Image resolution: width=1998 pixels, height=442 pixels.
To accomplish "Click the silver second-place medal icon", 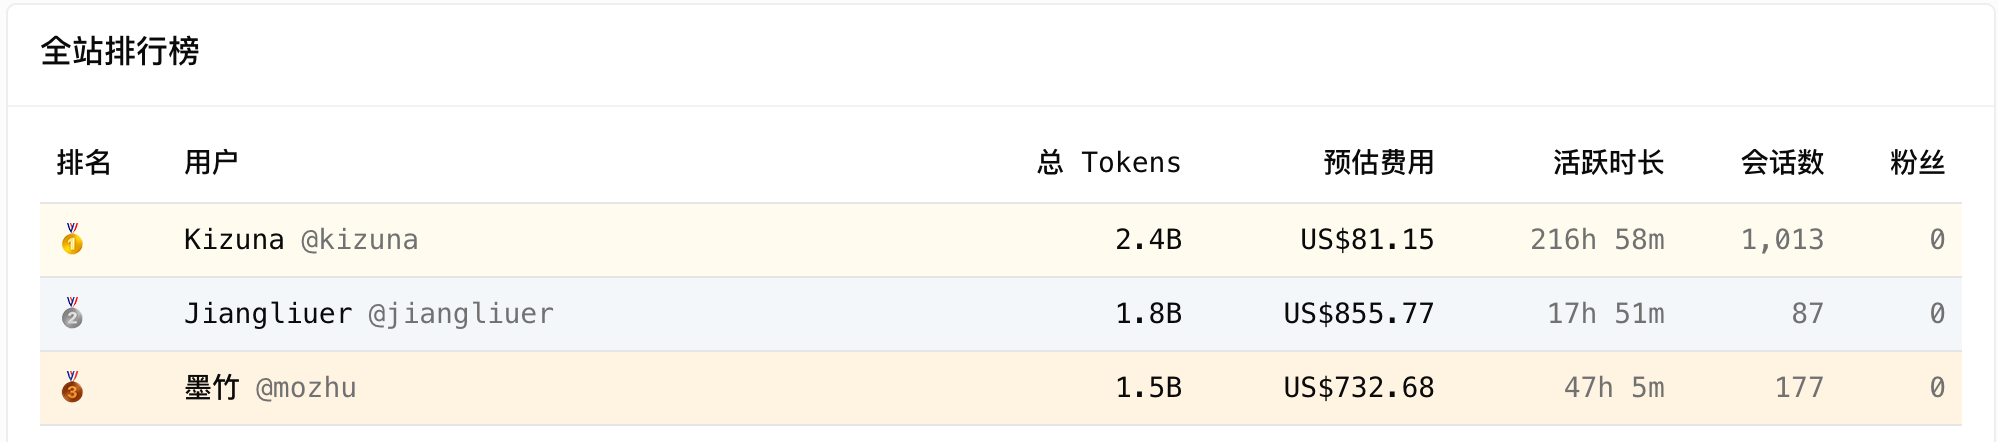I will tap(72, 313).
